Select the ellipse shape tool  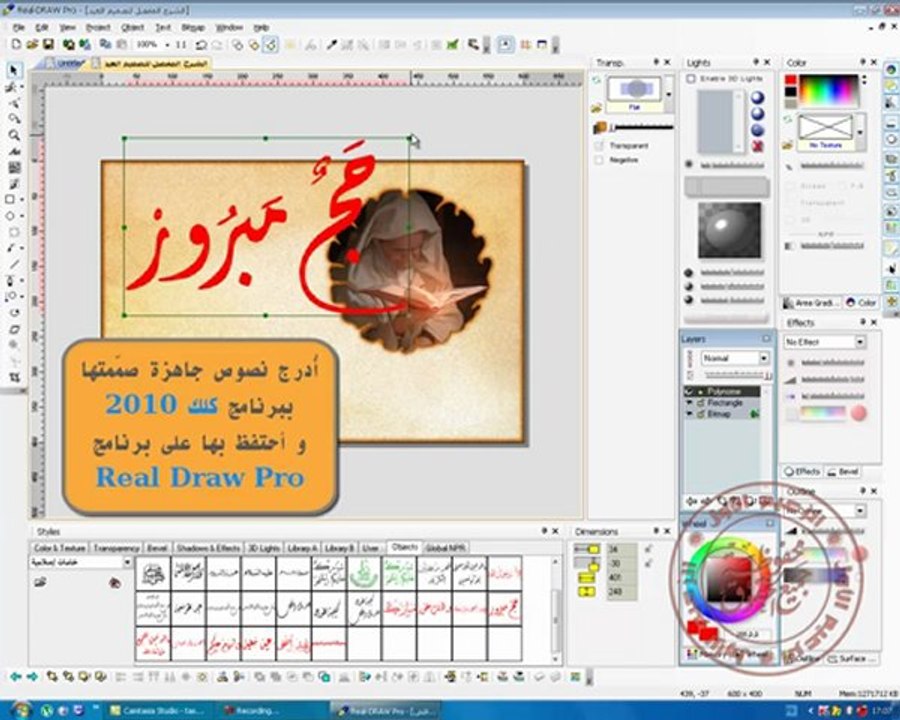coord(10,216)
